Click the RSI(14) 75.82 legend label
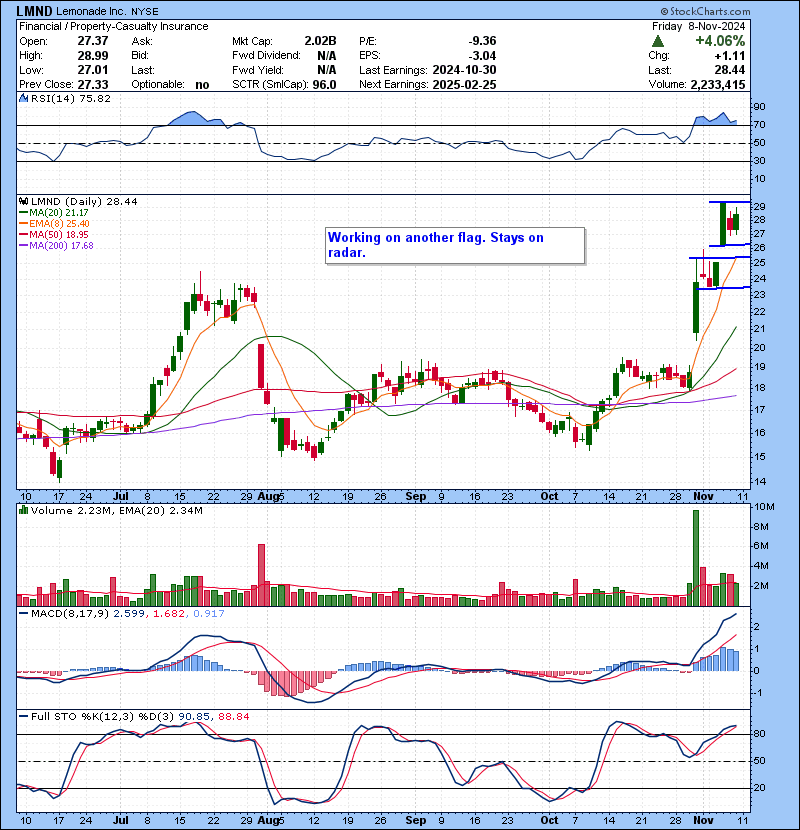 (x=71, y=98)
